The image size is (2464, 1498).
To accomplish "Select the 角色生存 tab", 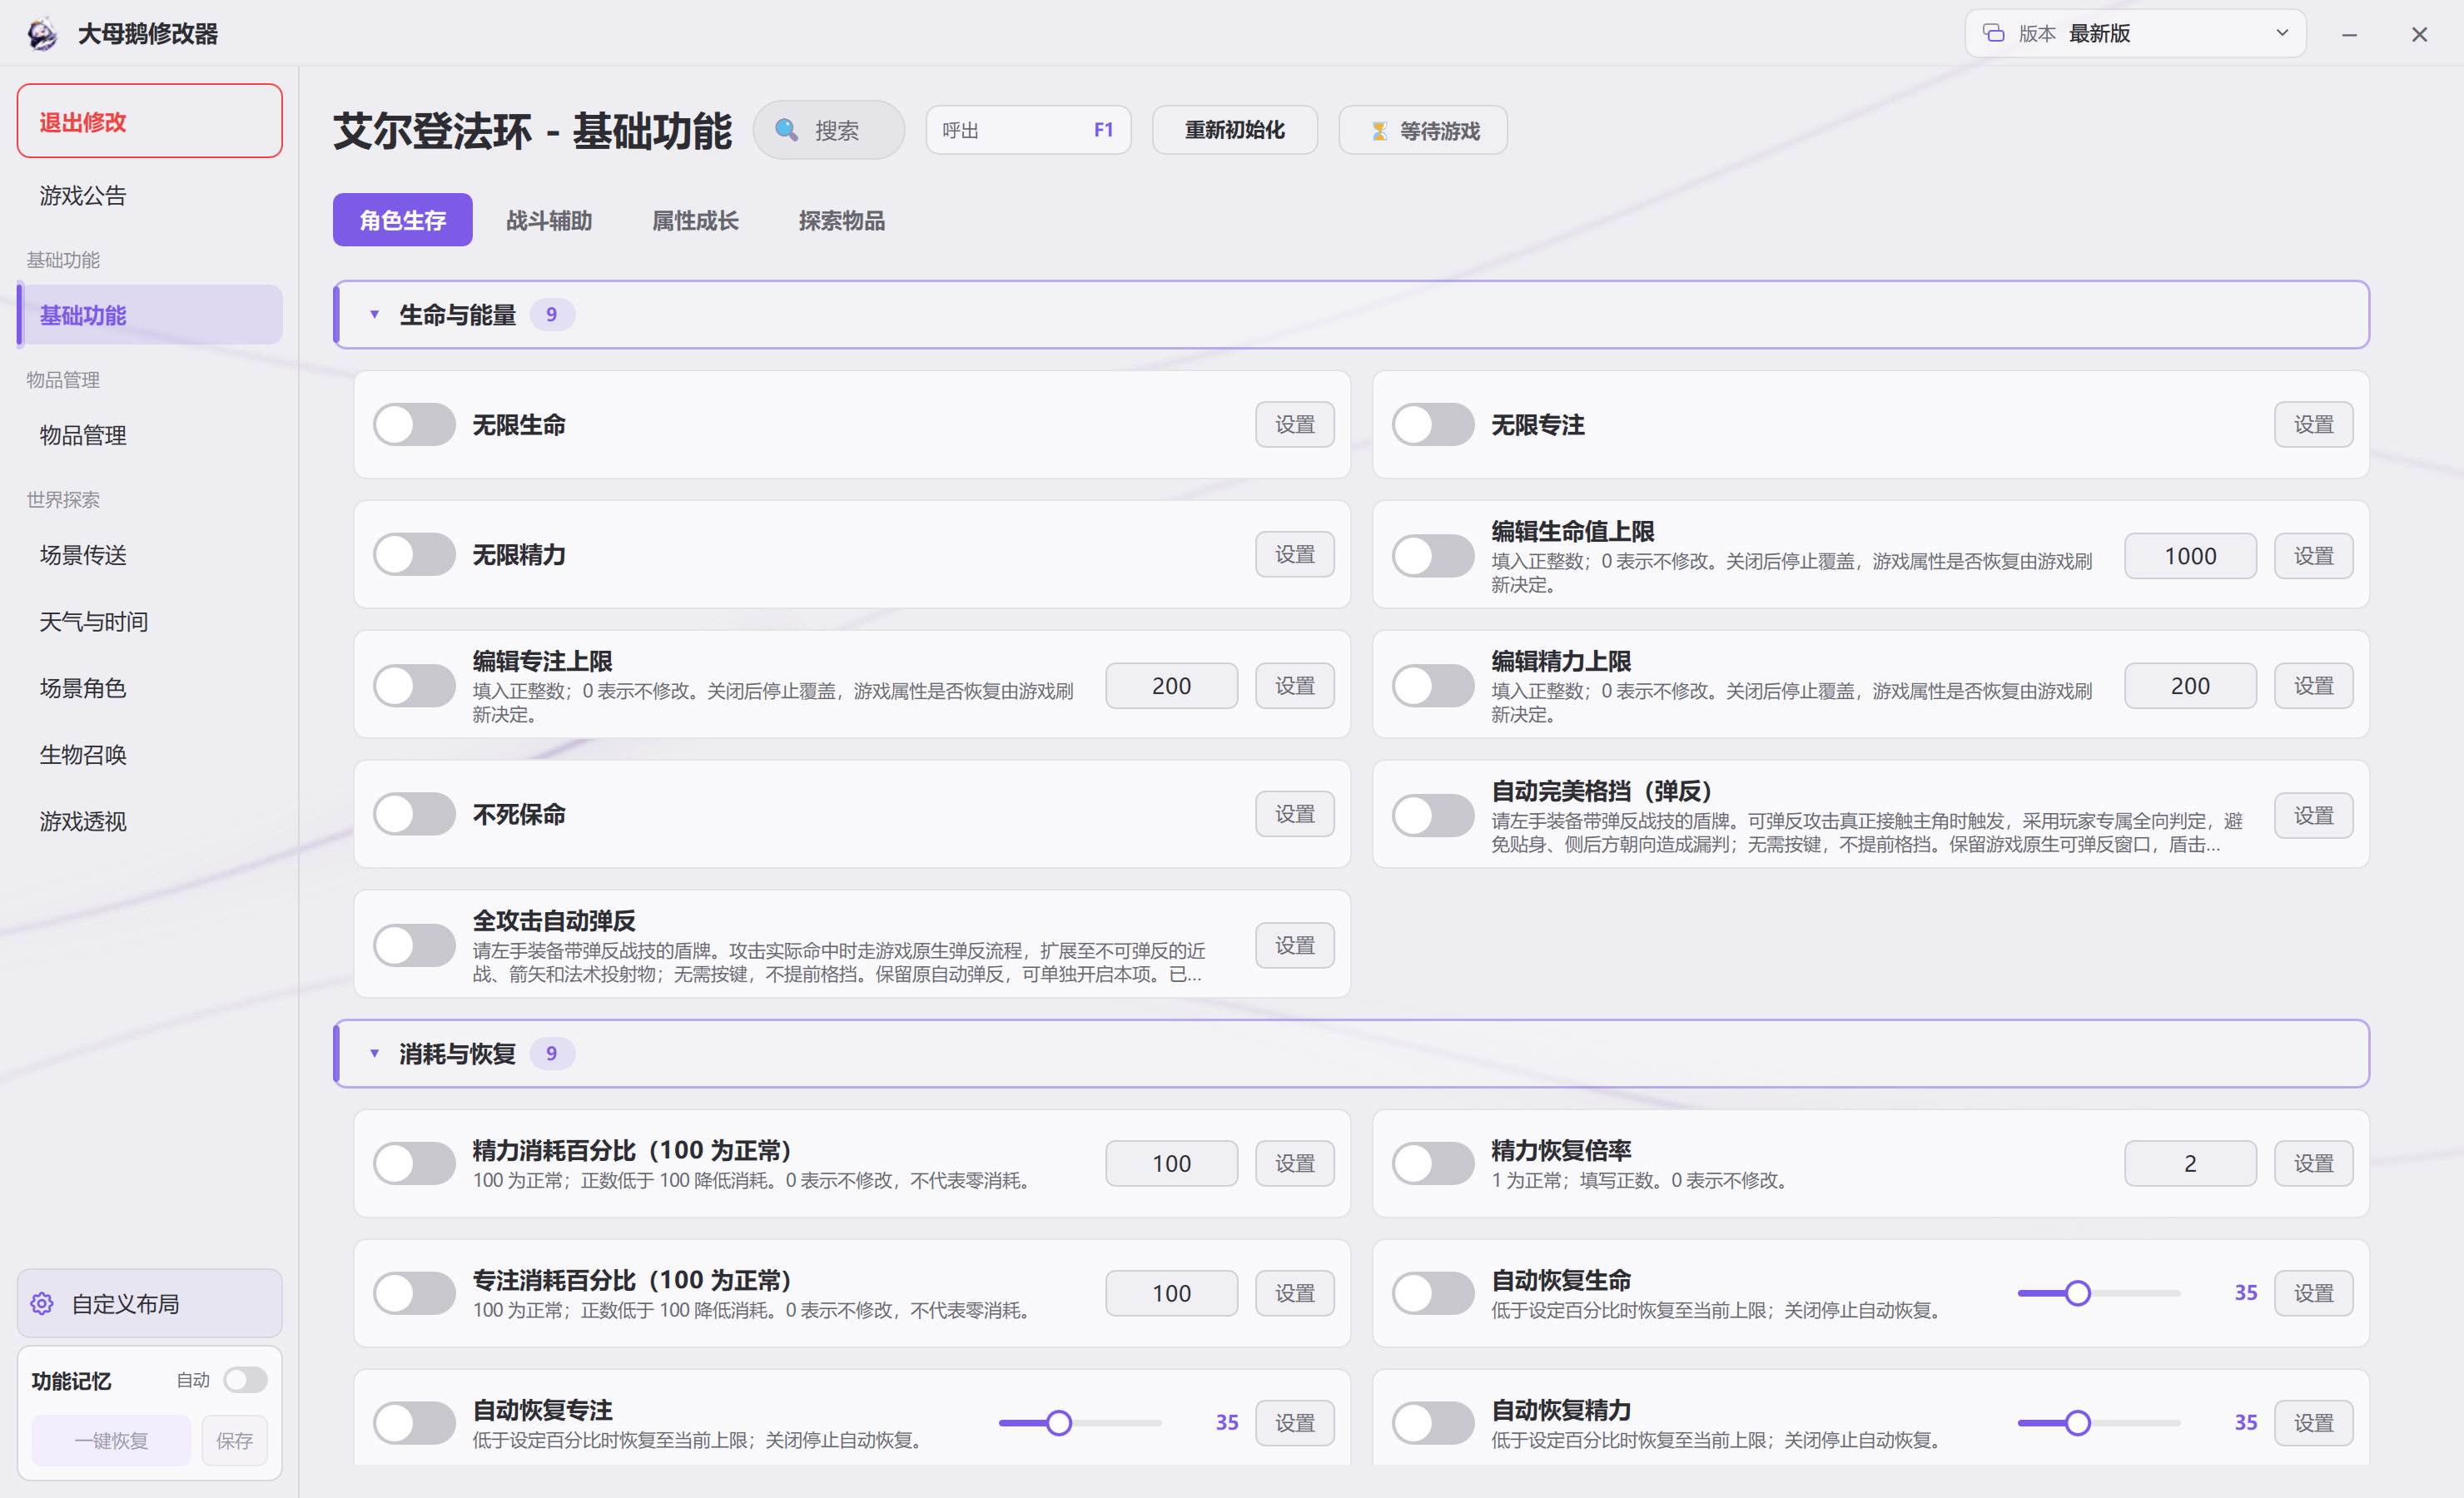I will (402, 220).
